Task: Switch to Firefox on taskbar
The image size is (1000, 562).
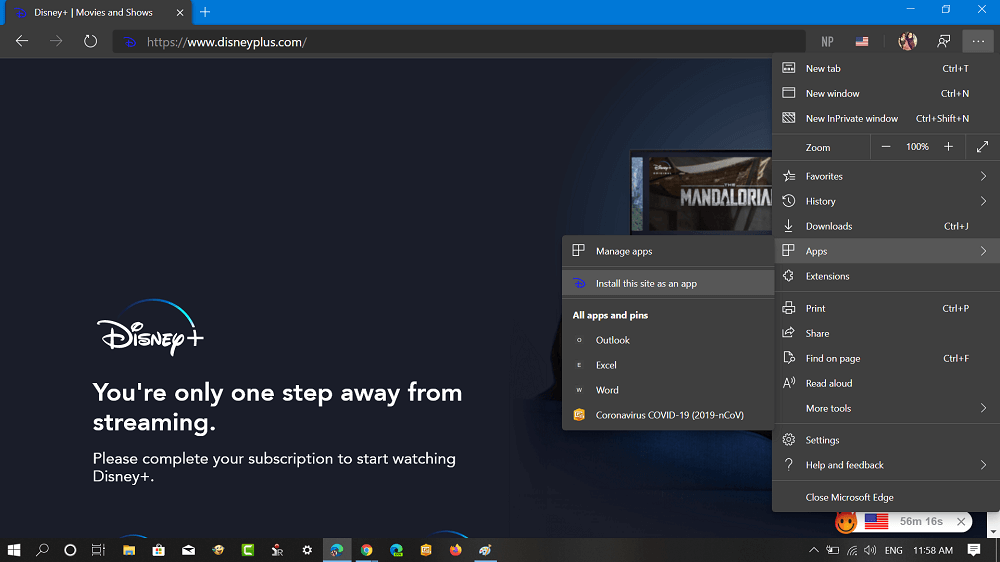Action: [x=455, y=550]
